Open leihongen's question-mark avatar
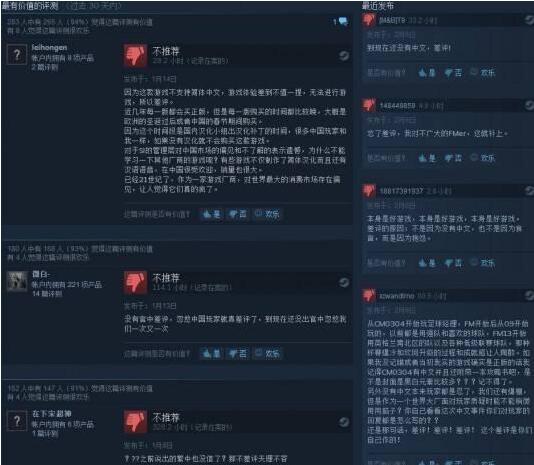The height and width of the screenshot is (465, 534). 17,54
